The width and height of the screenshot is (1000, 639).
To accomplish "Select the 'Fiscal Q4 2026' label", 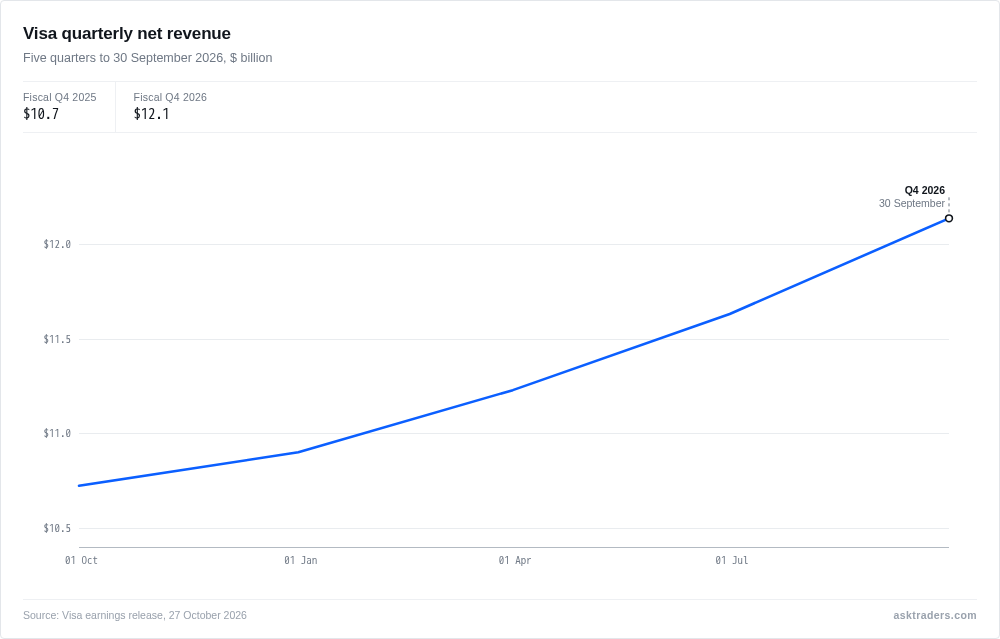I will tap(170, 97).
